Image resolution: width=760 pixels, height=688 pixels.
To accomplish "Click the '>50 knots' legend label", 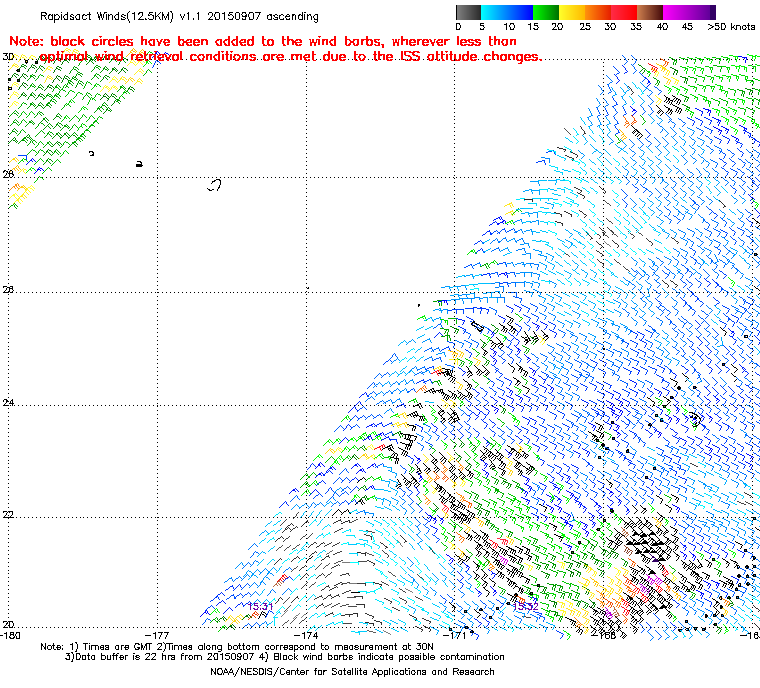I will tap(731, 27).
